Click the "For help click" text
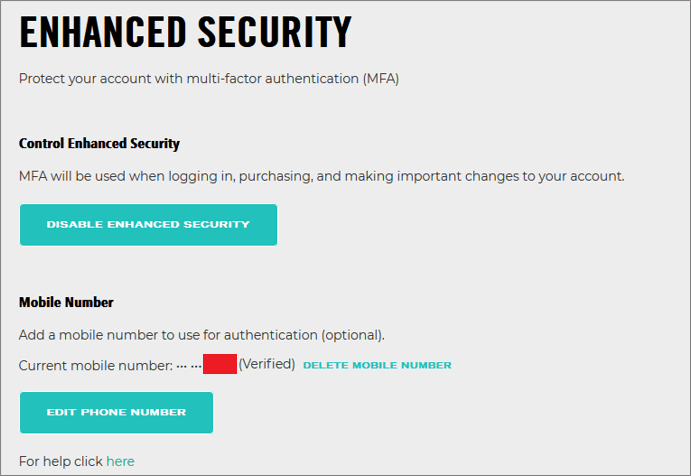 (x=61, y=461)
